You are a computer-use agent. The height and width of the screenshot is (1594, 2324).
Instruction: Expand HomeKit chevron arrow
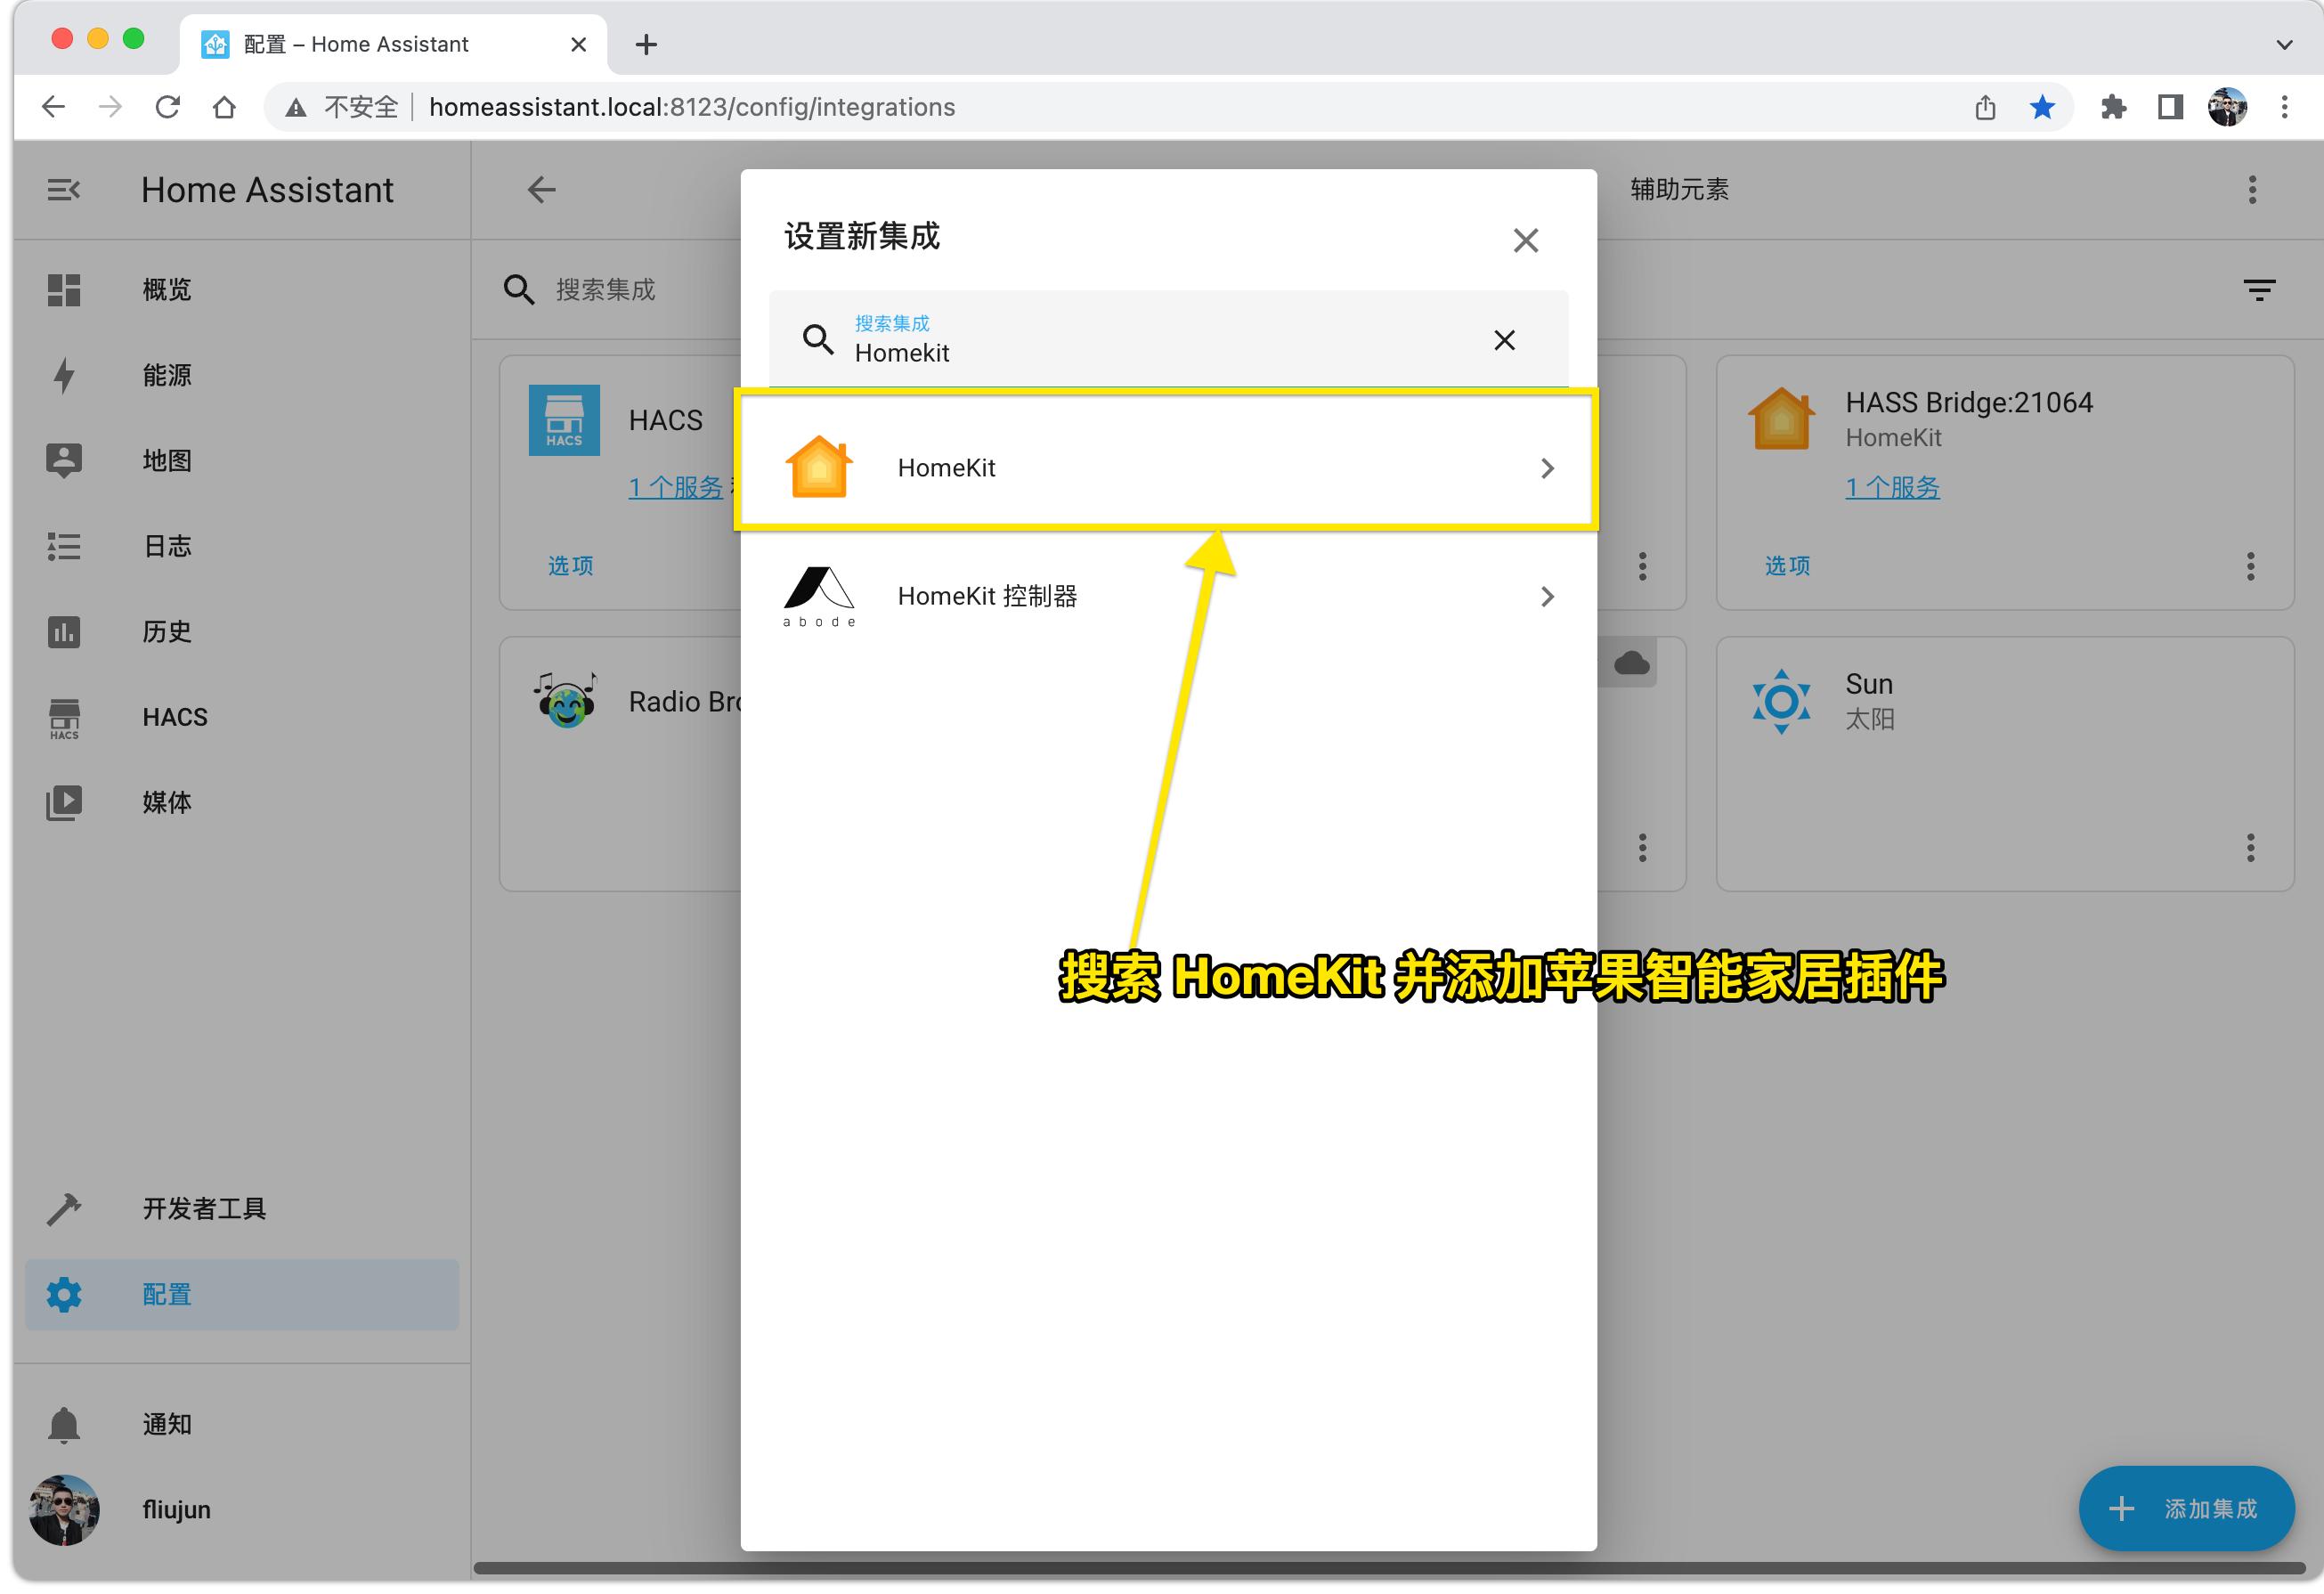click(1547, 468)
